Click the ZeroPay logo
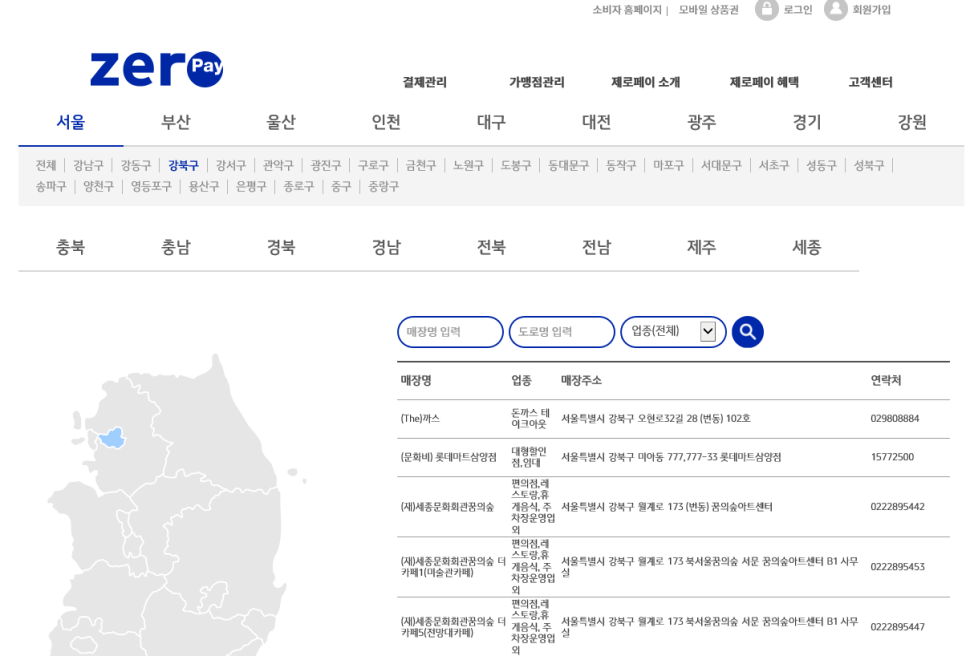Screen dimensions: 966x656 pyautogui.click(x=156, y=68)
